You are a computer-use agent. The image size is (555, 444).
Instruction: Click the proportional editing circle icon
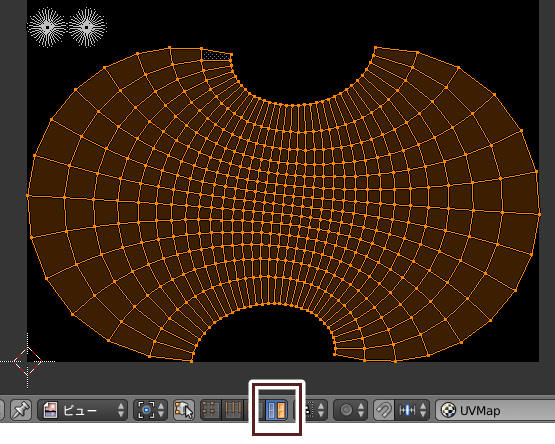tap(346, 410)
